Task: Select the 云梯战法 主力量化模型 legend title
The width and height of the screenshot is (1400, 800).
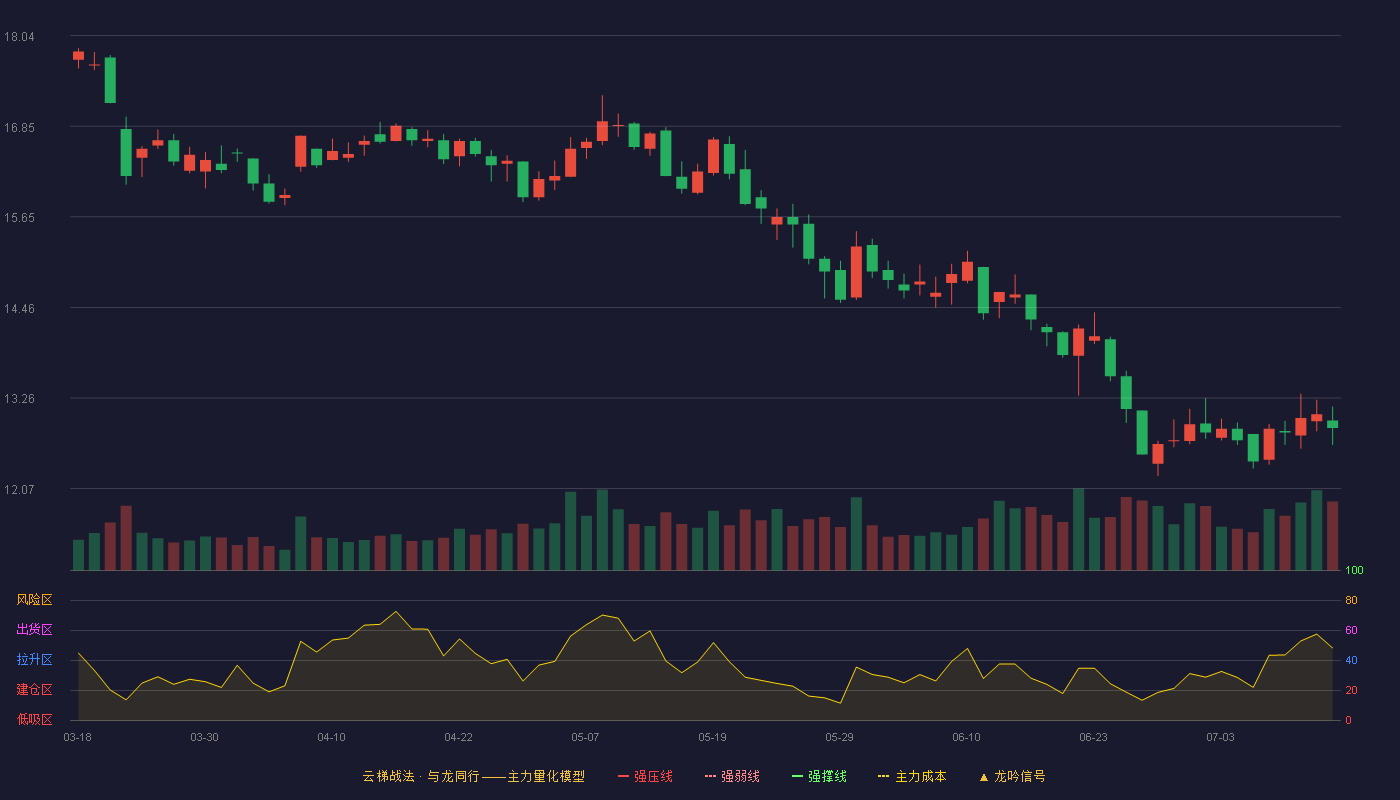Action: pos(473,776)
